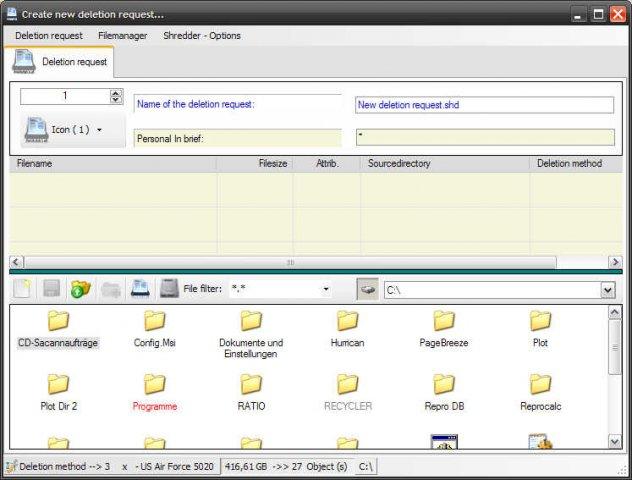Click right arrow of horizontal scrollbar

pos(615,262)
